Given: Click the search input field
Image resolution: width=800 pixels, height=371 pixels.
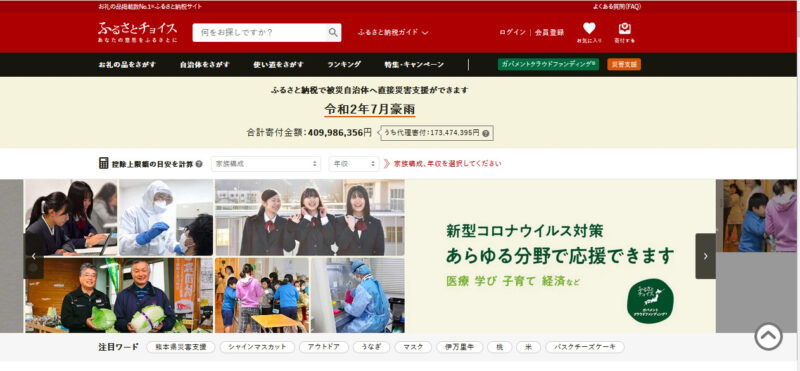Looking at the screenshot, I should [260, 33].
